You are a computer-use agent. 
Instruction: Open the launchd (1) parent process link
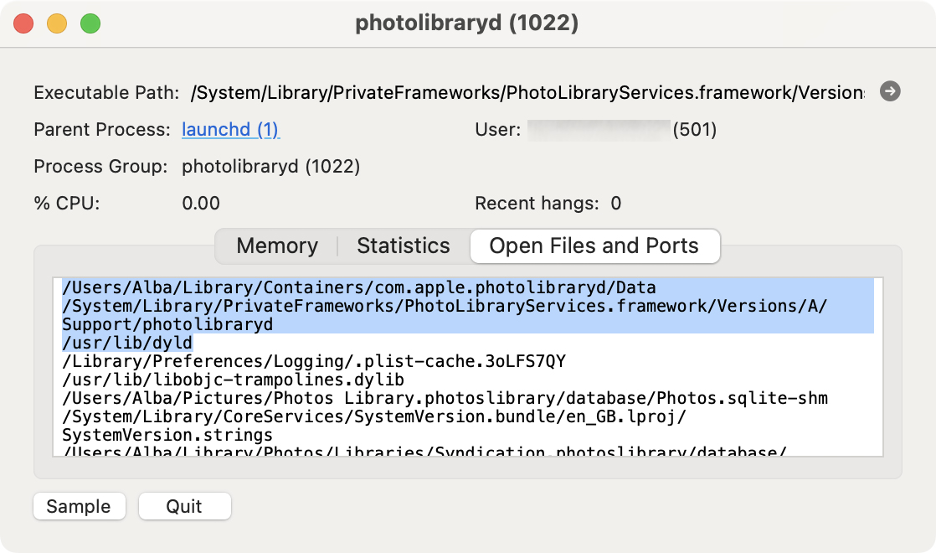(x=230, y=130)
